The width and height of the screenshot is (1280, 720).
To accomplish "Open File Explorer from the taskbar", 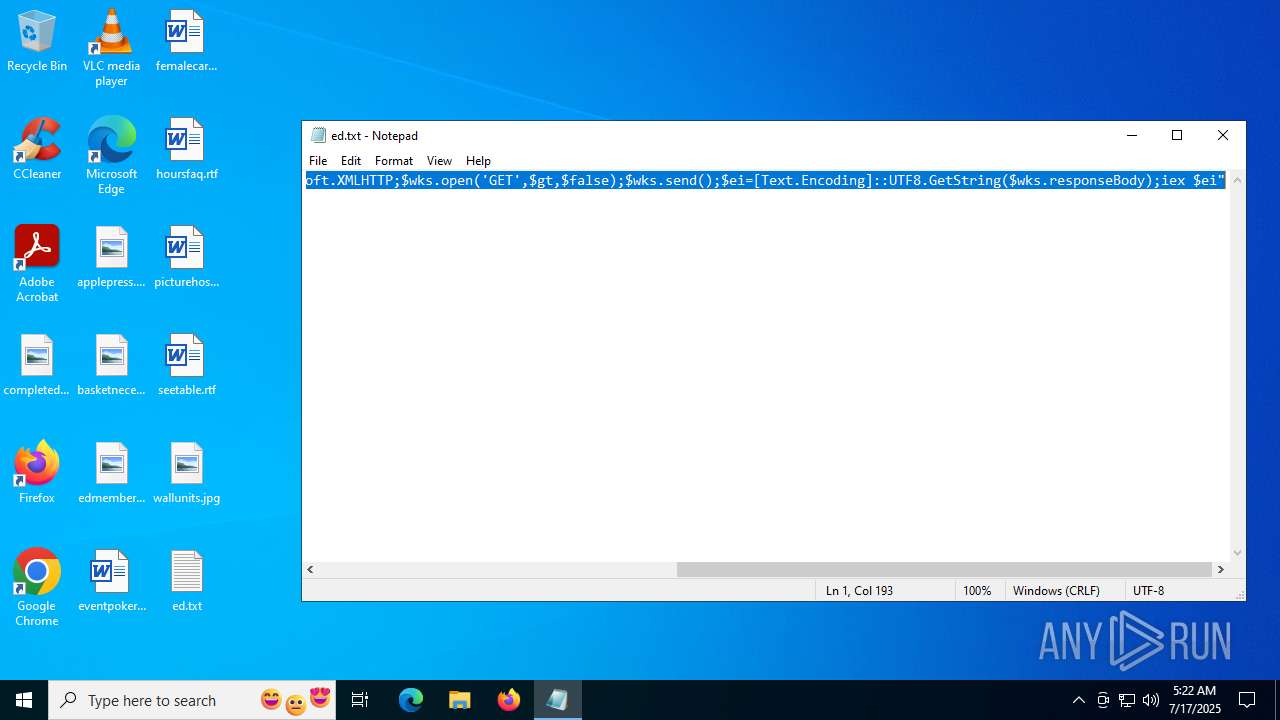I will [x=460, y=700].
